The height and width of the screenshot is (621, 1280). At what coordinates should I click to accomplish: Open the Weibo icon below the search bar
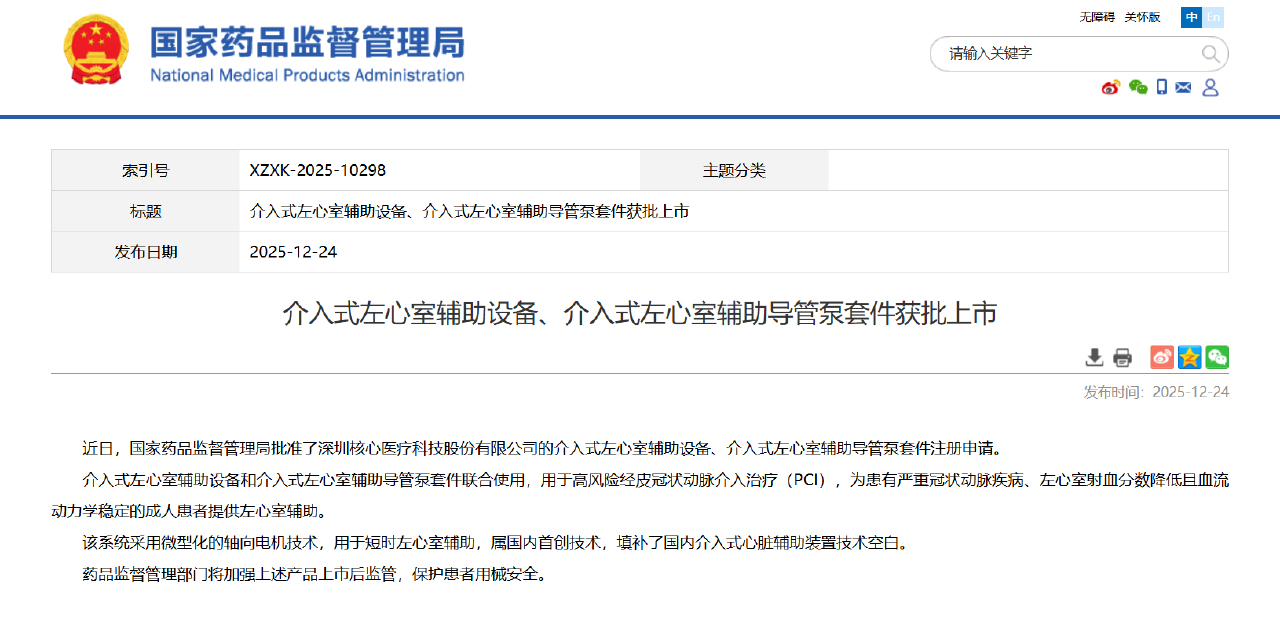pos(1111,87)
